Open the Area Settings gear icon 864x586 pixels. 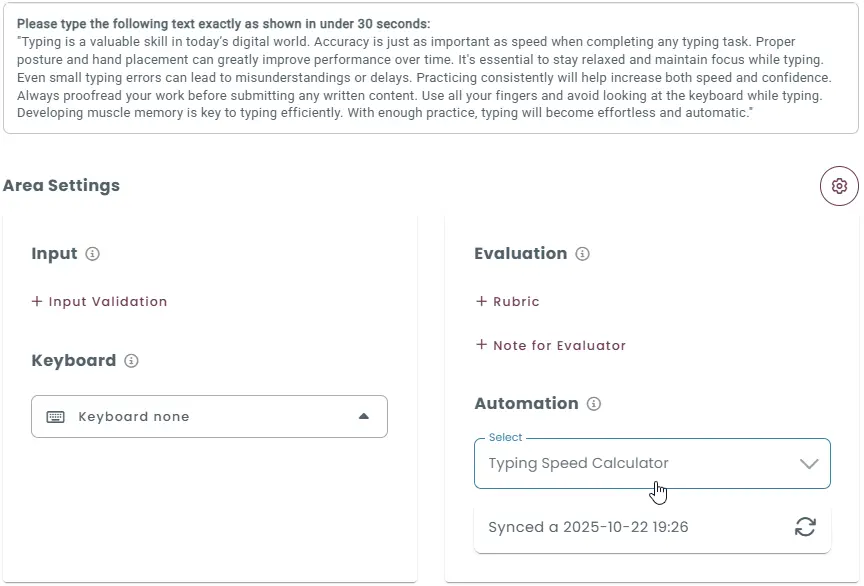pos(839,186)
